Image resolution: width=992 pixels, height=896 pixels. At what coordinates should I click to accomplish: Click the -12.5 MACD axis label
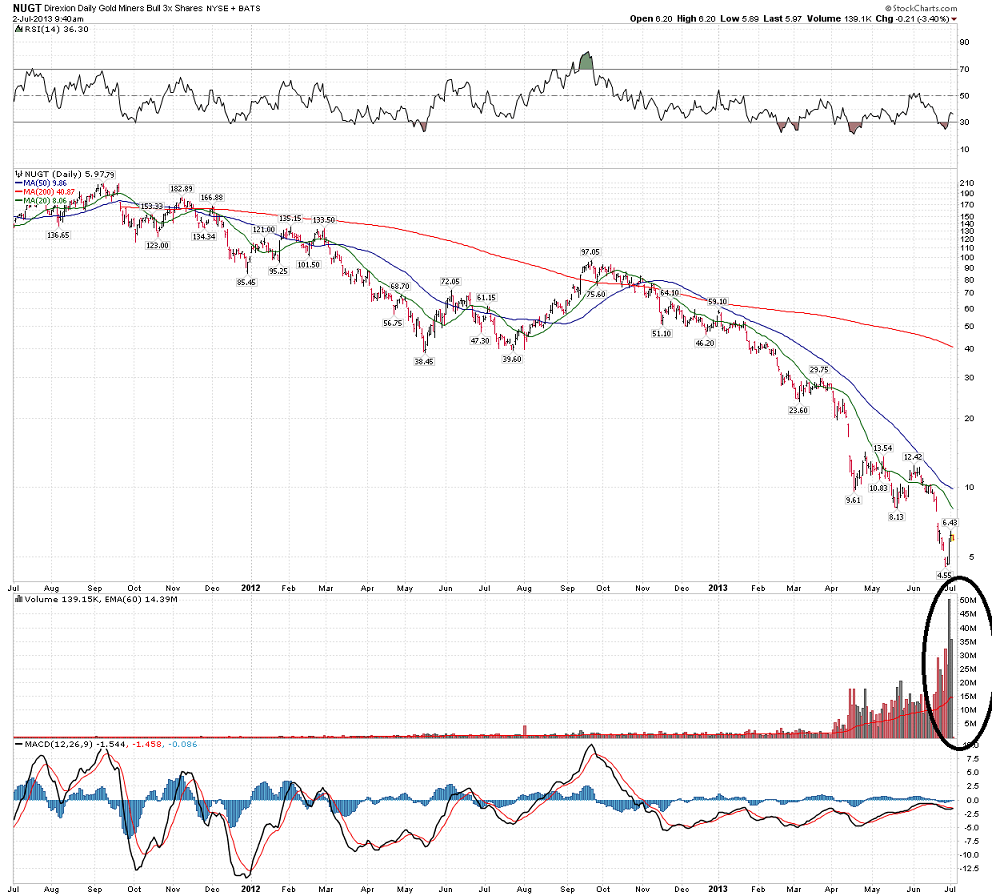pyautogui.click(x=970, y=869)
